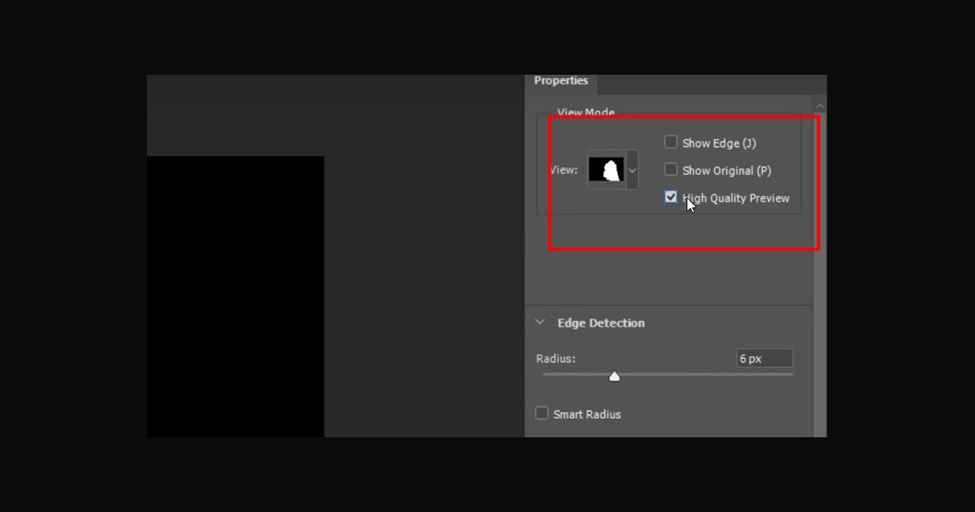This screenshot has height=512, width=975.
Task: Click the Show Edge (J) label text
Action: (719, 143)
